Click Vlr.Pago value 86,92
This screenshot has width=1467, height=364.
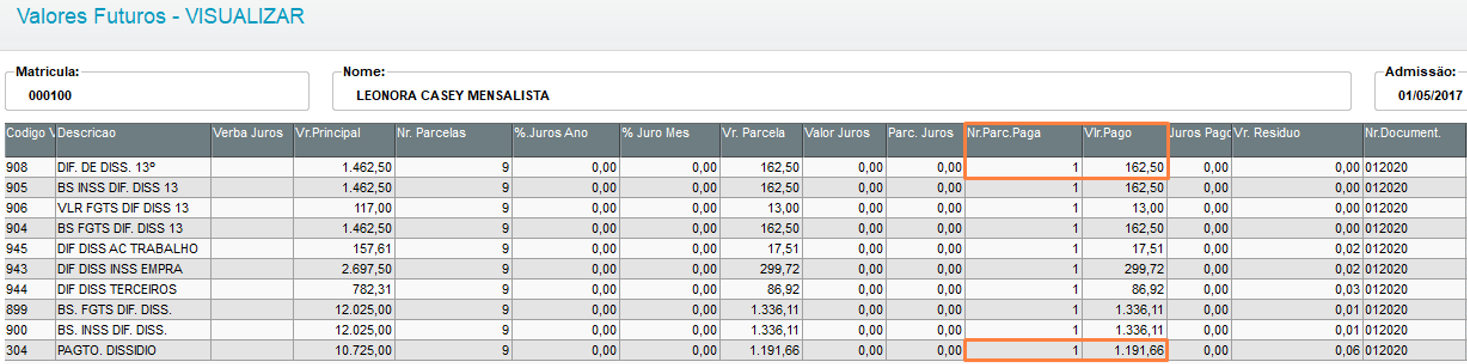coord(1124,289)
